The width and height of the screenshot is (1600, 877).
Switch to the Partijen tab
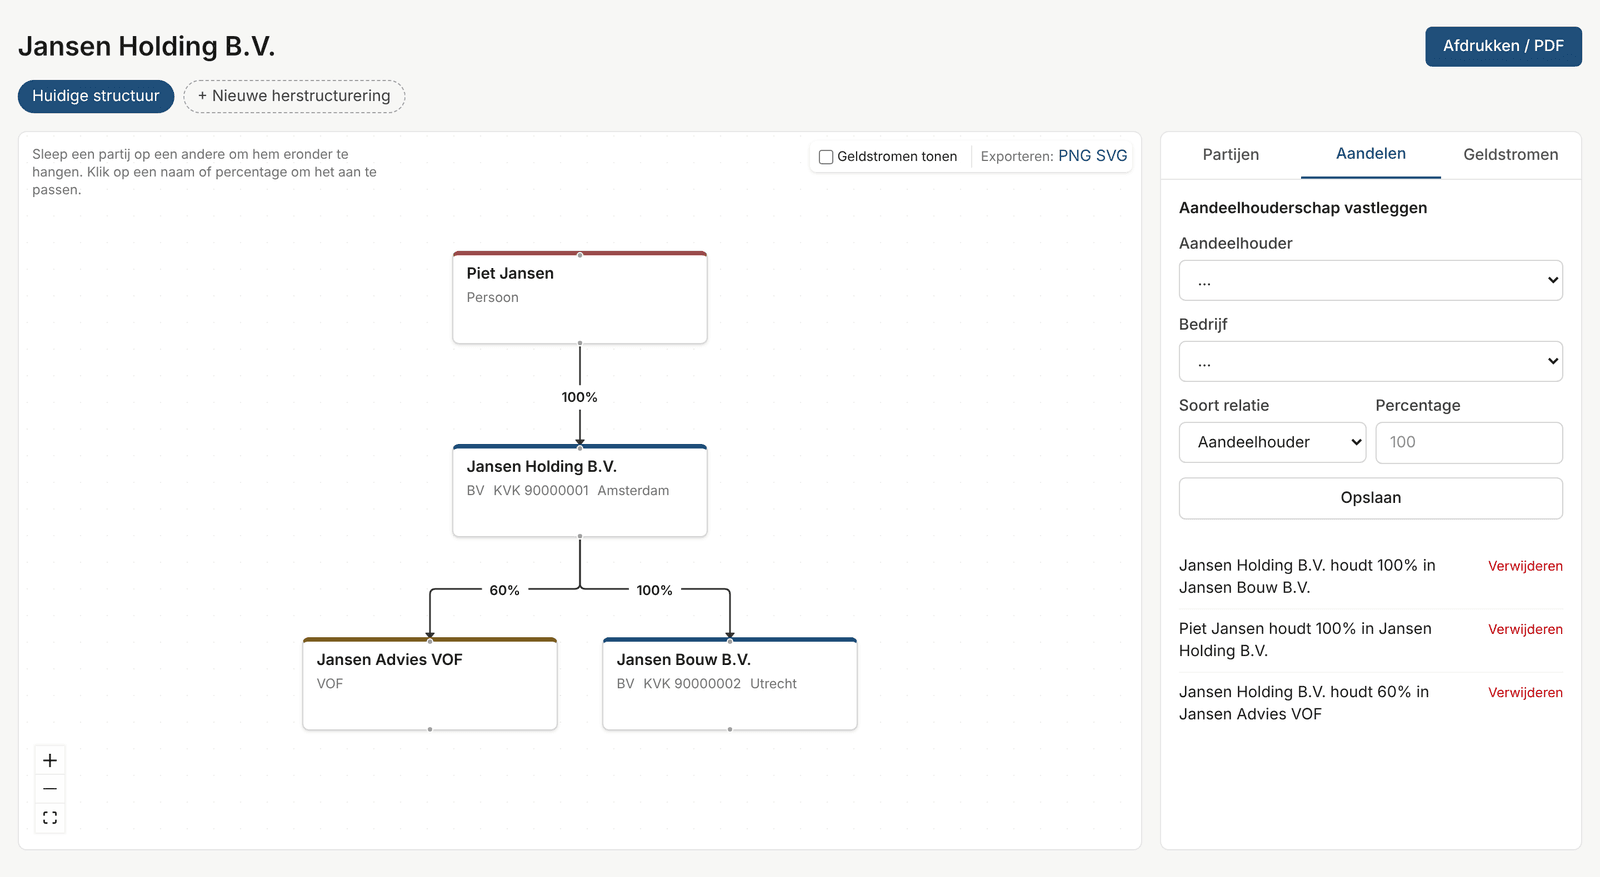[x=1230, y=155]
